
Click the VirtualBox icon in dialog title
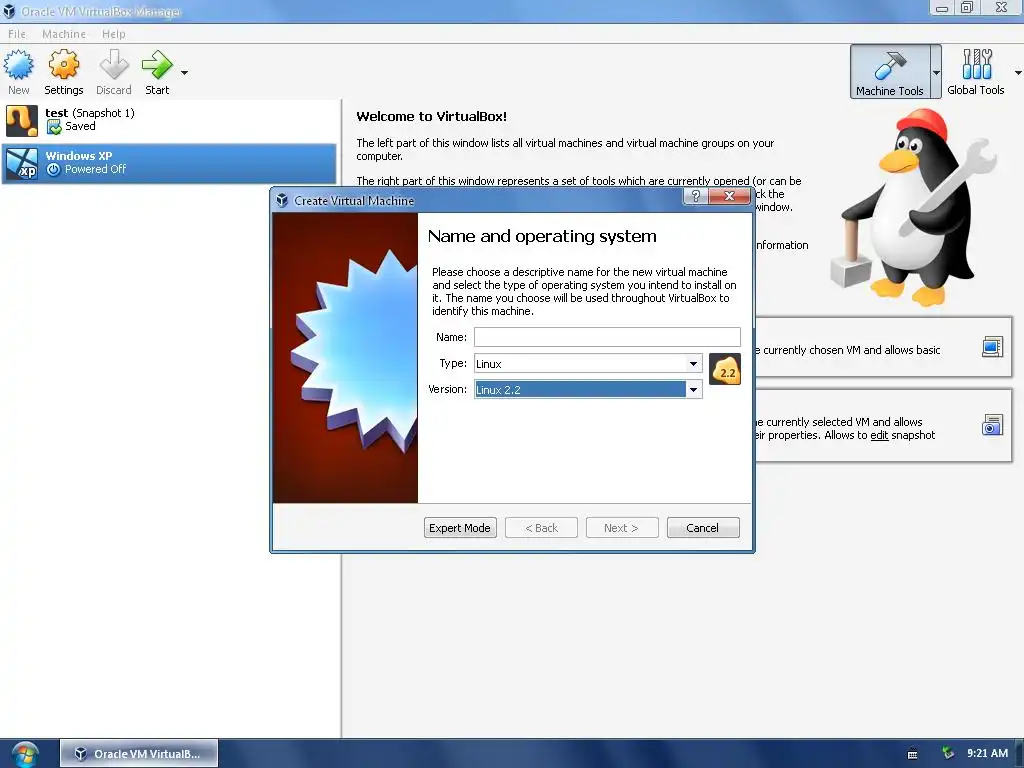coord(282,200)
